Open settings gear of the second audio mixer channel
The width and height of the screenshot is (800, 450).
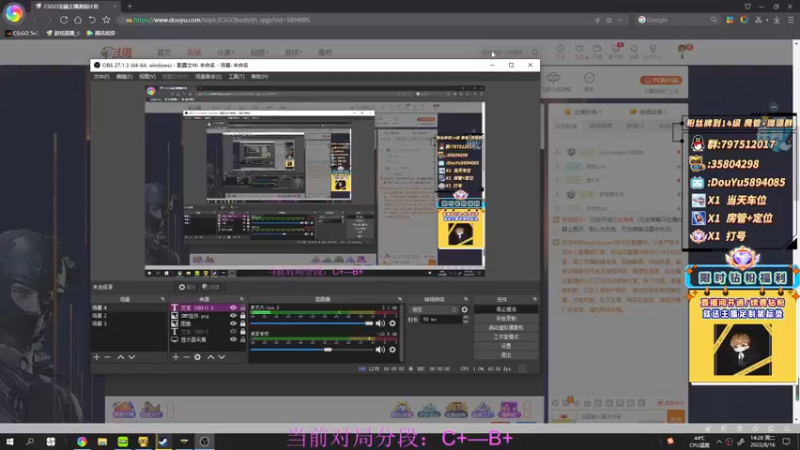[x=392, y=349]
